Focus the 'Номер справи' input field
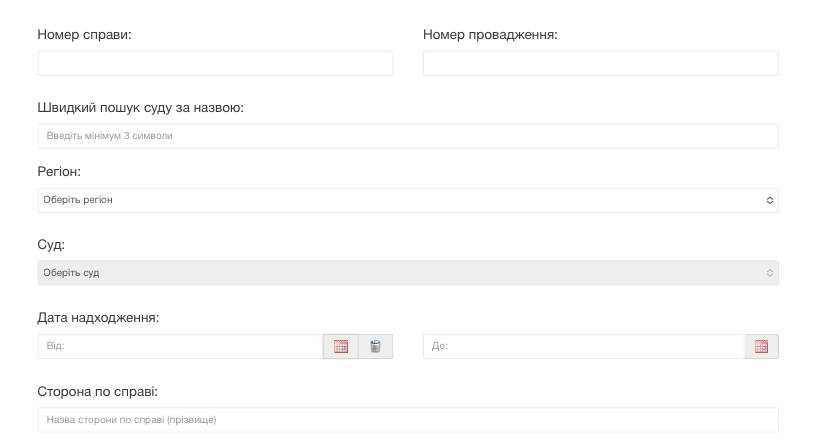Image resolution: width=828 pixels, height=443 pixels. pyautogui.click(x=215, y=64)
